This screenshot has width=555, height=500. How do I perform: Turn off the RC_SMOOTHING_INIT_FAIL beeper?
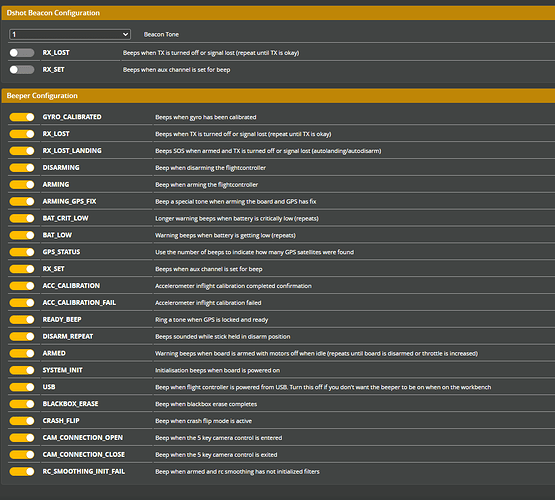coord(22,471)
